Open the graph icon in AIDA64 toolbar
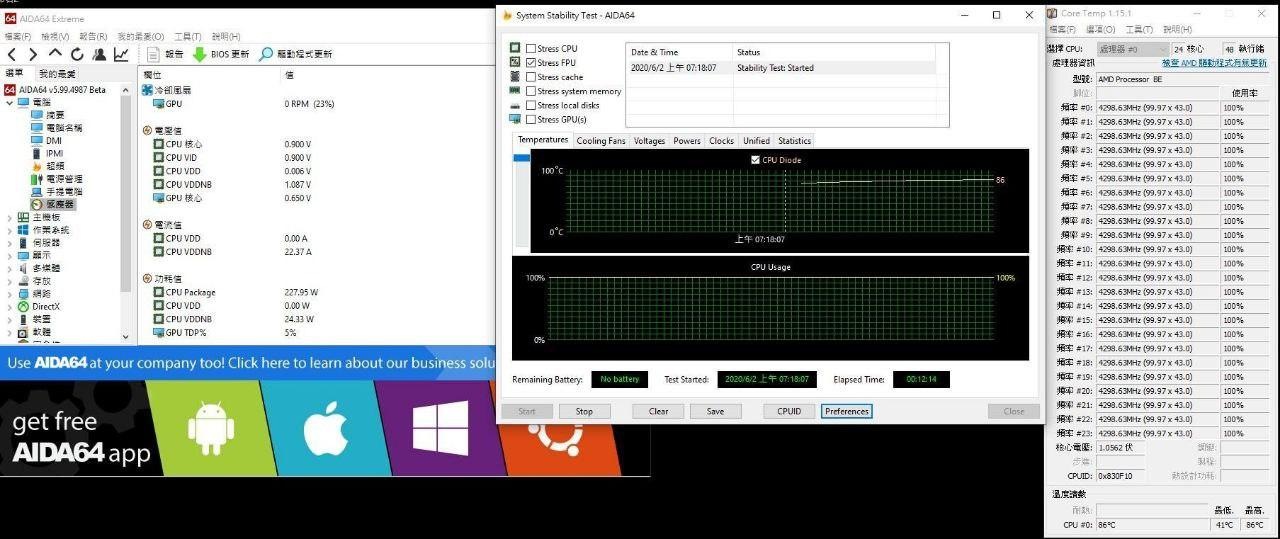 pos(121,54)
